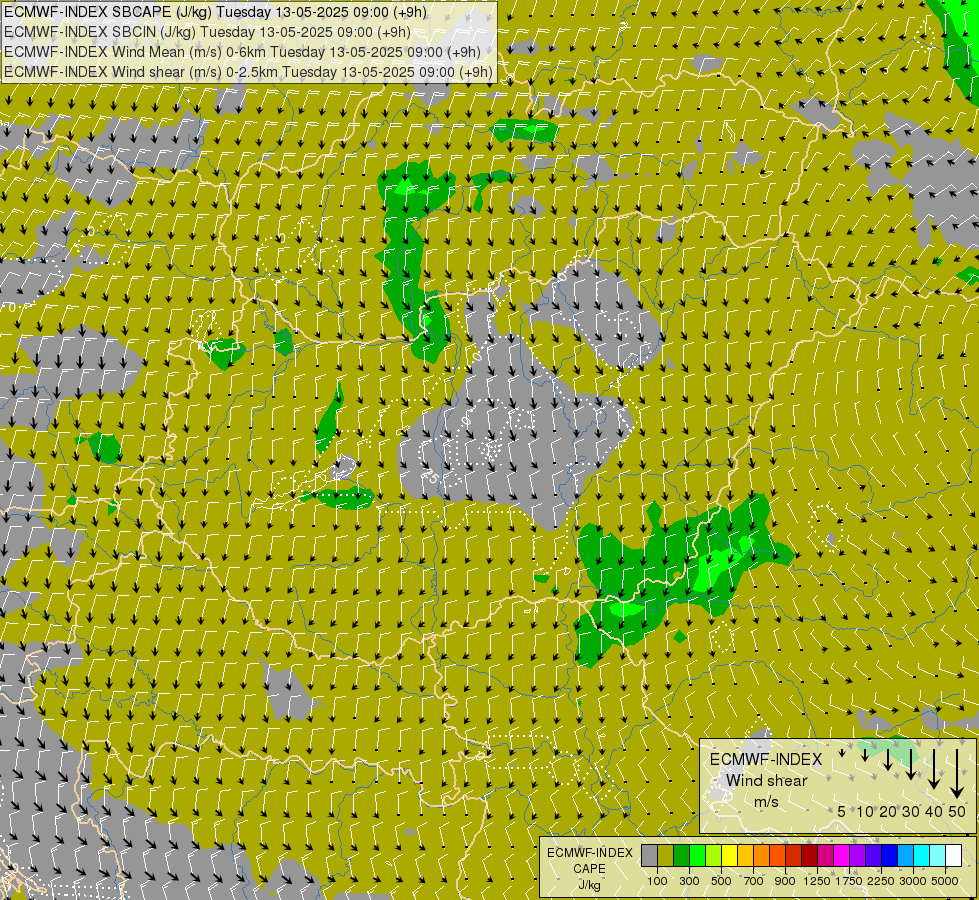
Task: Click the CAPE legend label 300
Action: coord(689,881)
